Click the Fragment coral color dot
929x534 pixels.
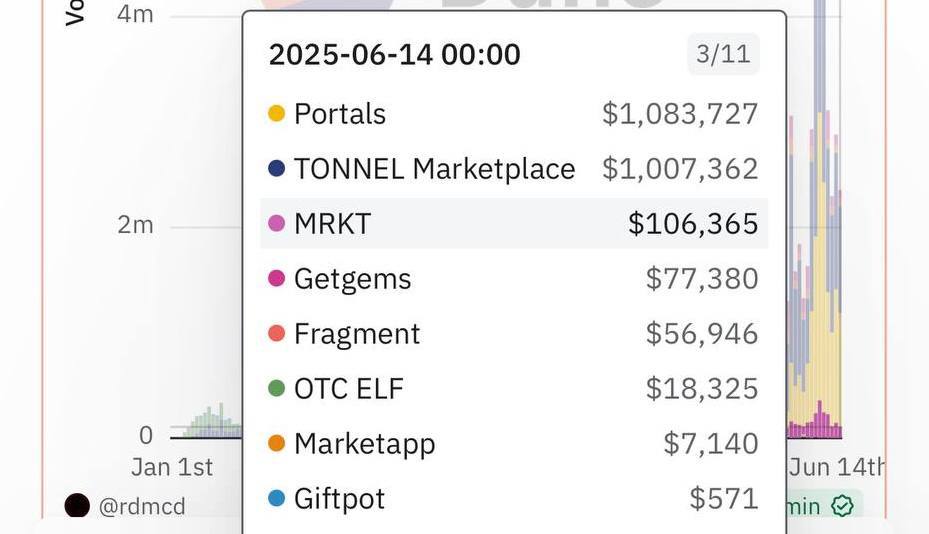coord(277,333)
